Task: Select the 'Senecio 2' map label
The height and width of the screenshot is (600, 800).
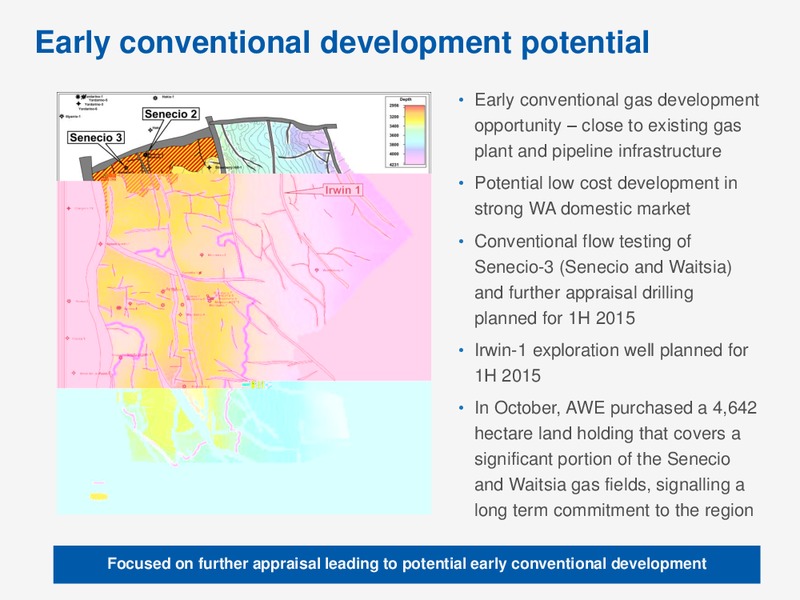Action: (170, 114)
